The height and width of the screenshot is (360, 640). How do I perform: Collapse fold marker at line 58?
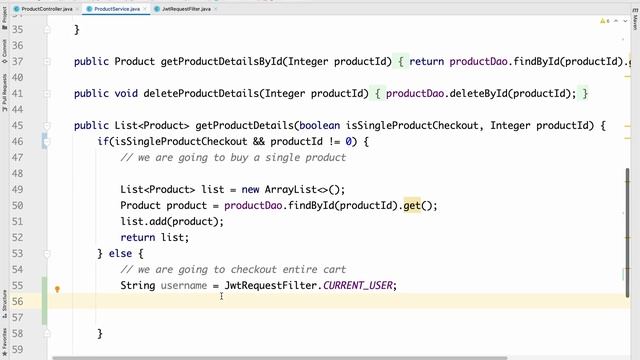tap(47, 334)
